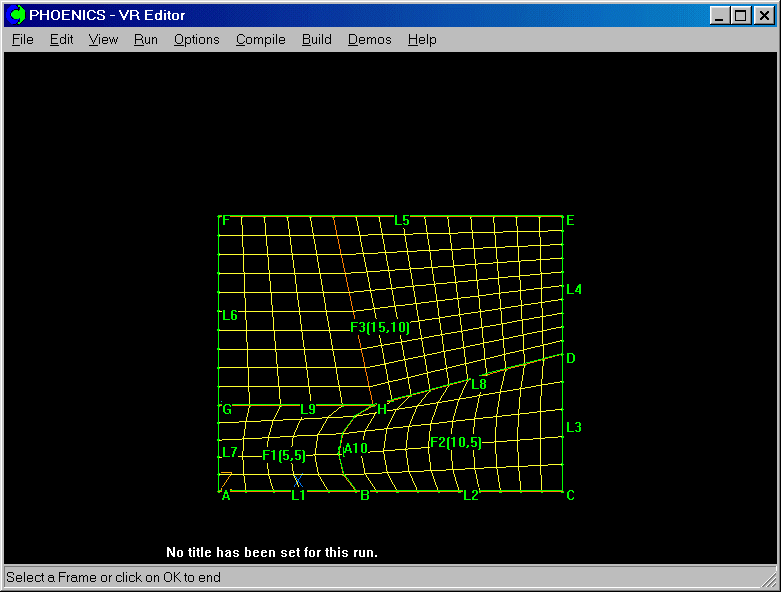The height and width of the screenshot is (592, 781).
Task: Open the Edit menu
Action: click(x=62, y=40)
